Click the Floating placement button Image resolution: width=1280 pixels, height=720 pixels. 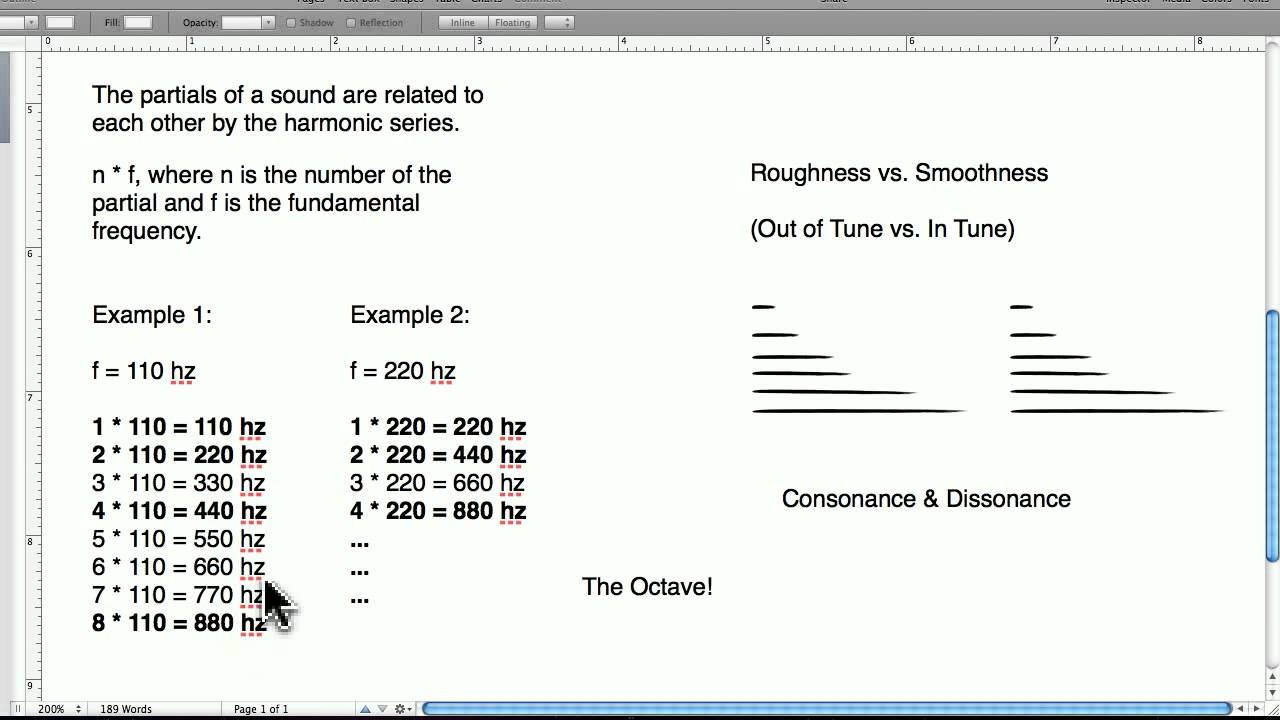[513, 22]
